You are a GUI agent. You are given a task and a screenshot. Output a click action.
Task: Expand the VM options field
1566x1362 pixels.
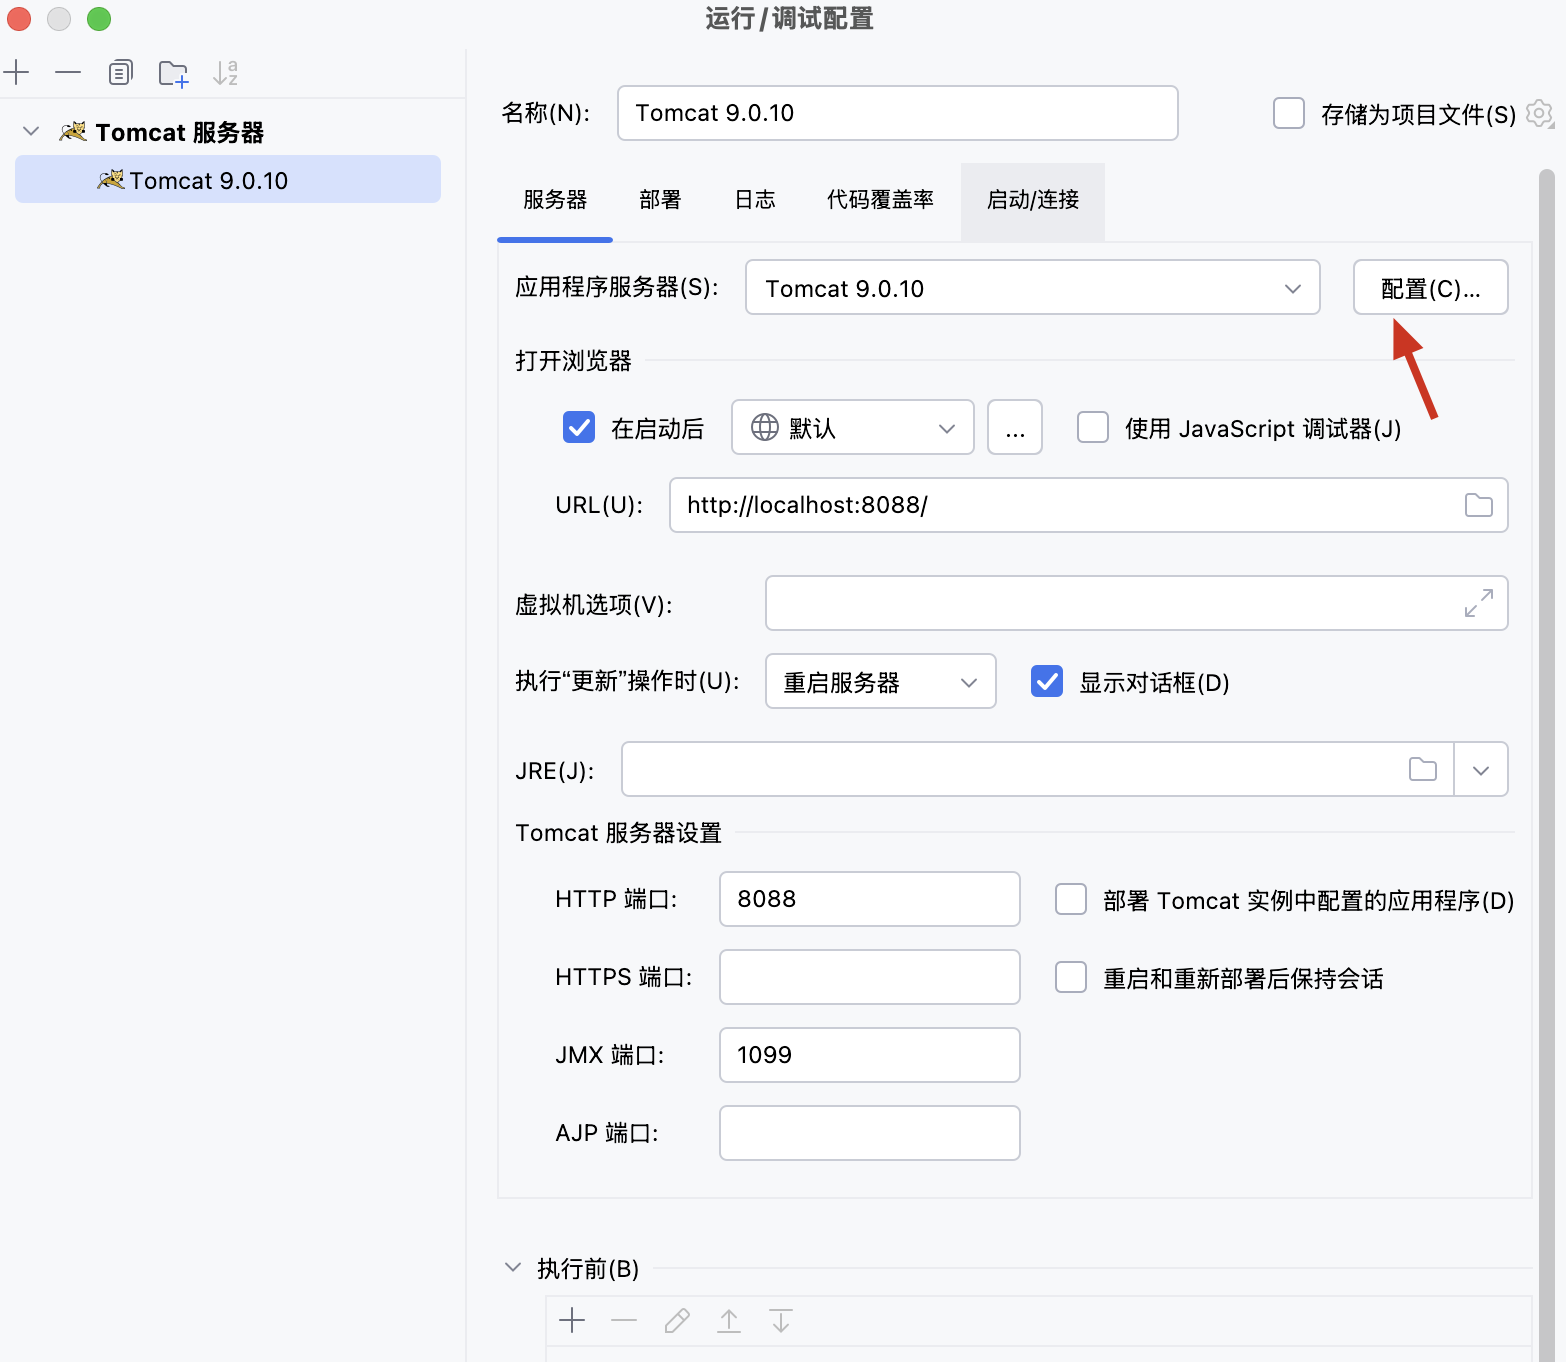[x=1478, y=603]
